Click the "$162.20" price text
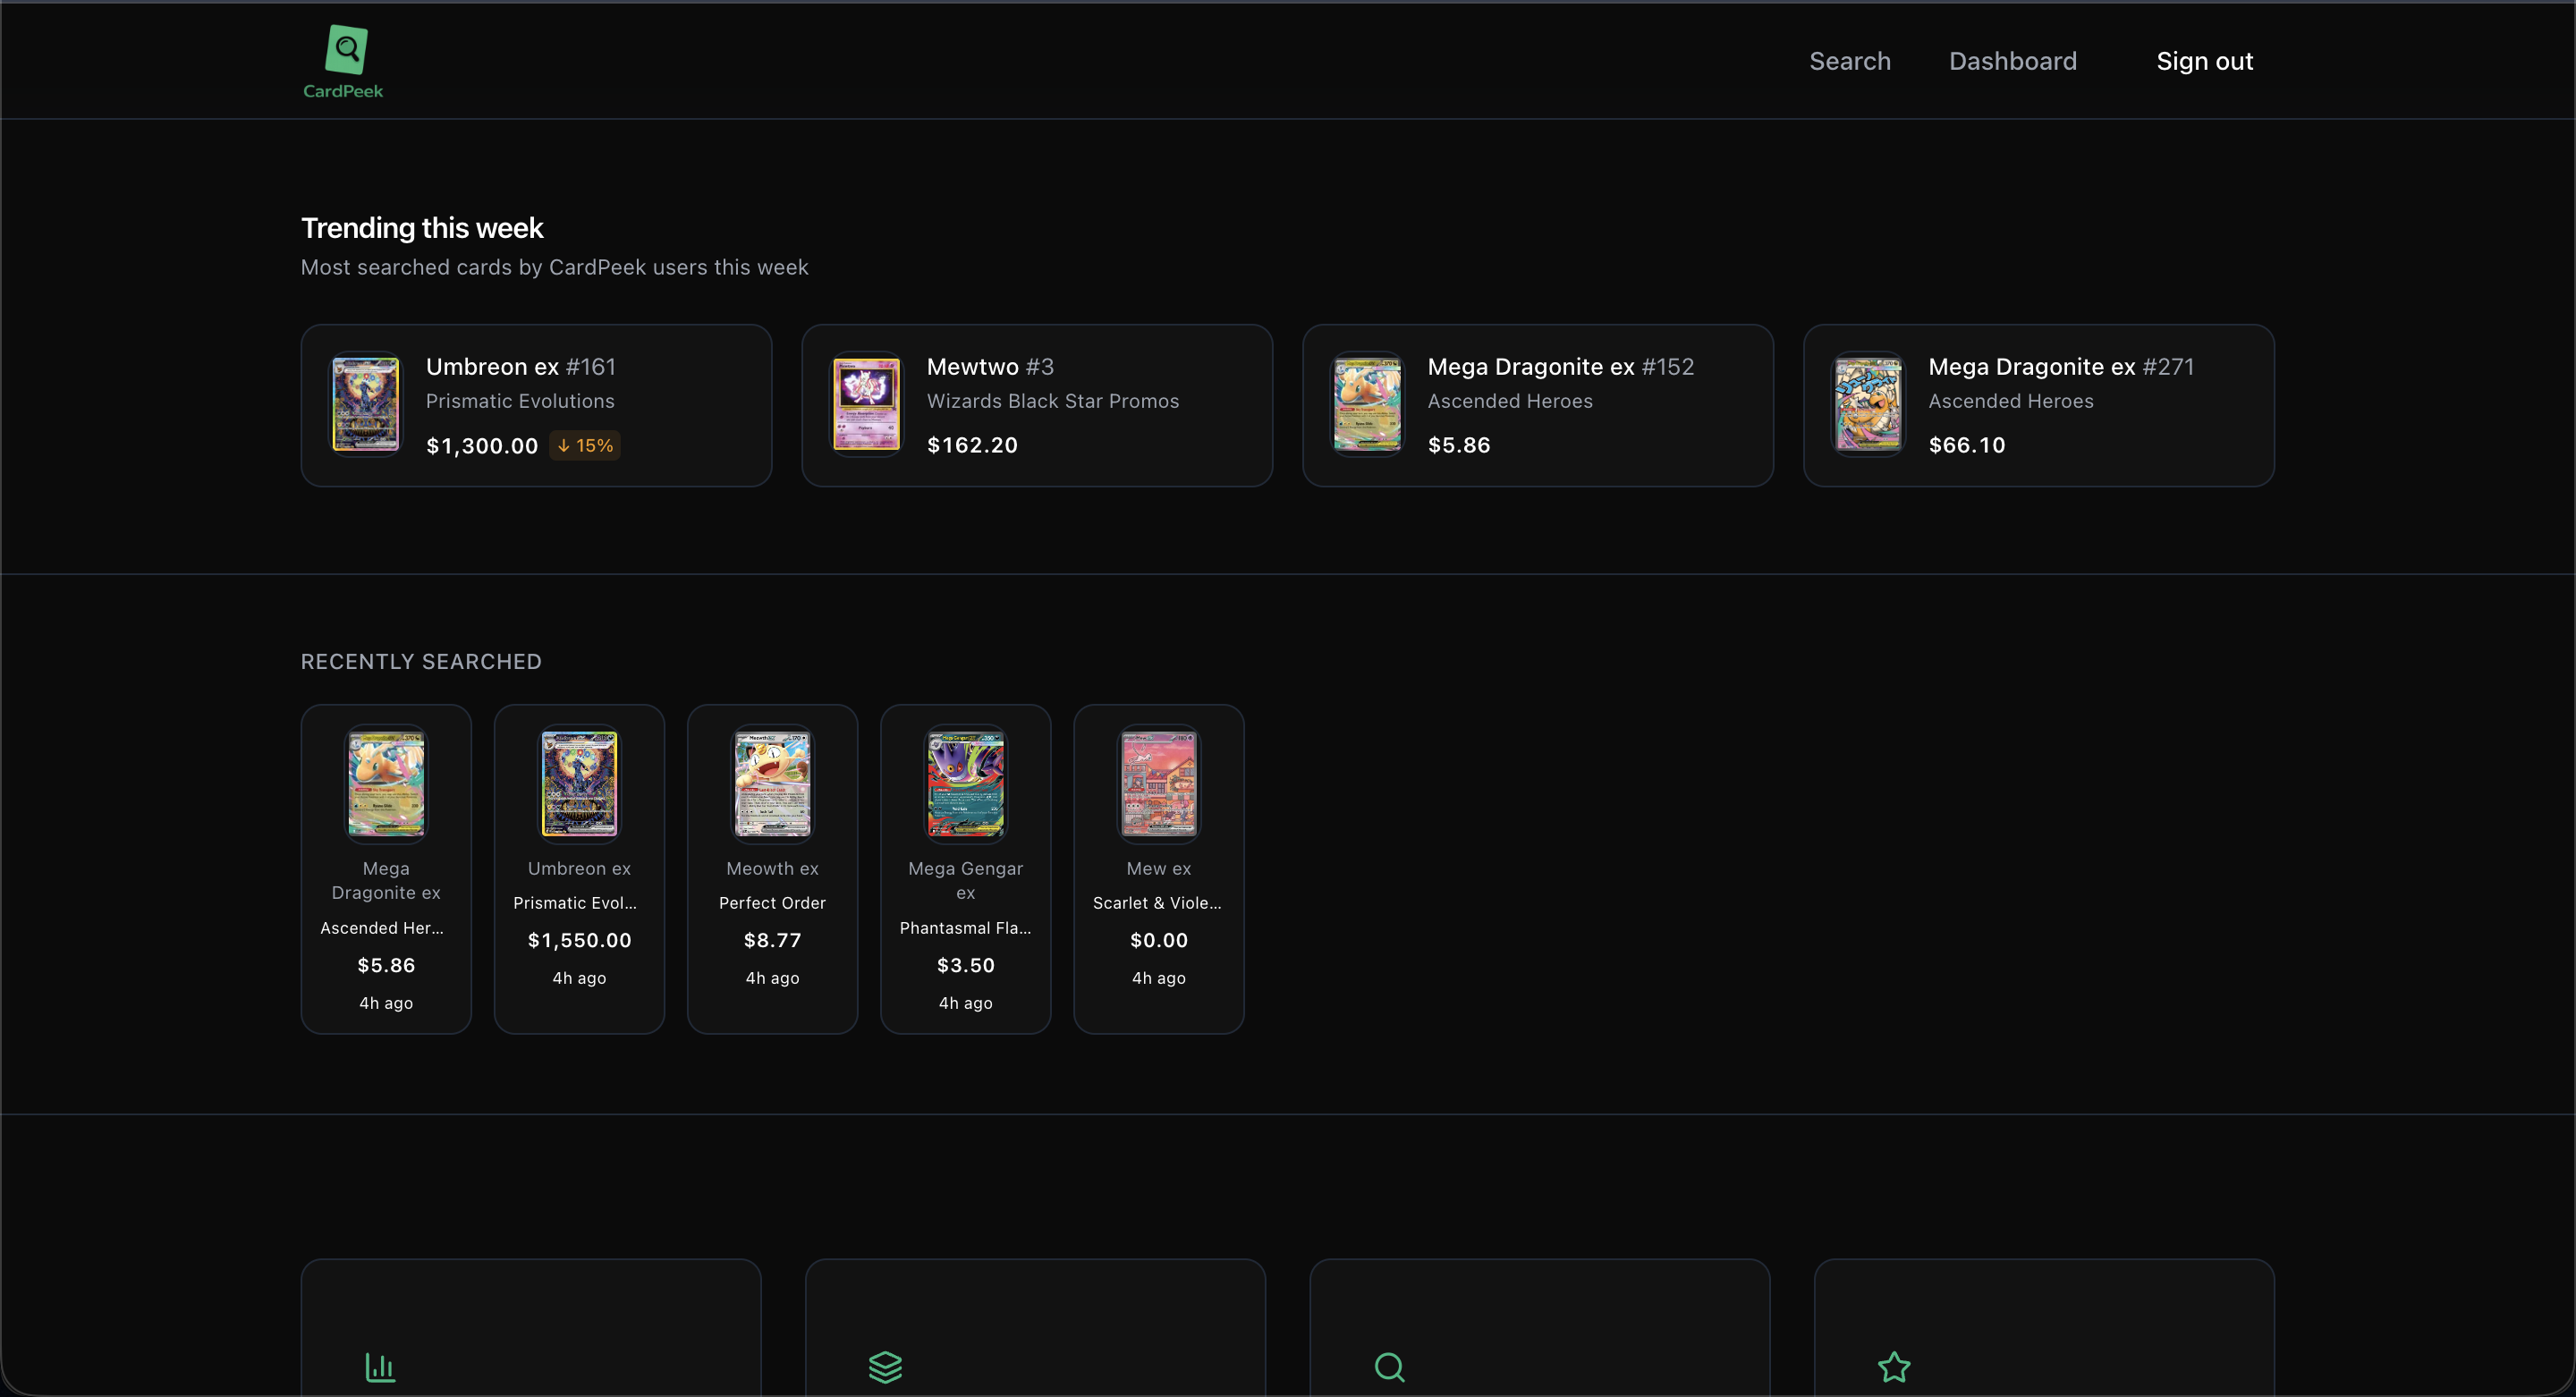Image resolution: width=2576 pixels, height=1397 pixels. [x=972, y=445]
